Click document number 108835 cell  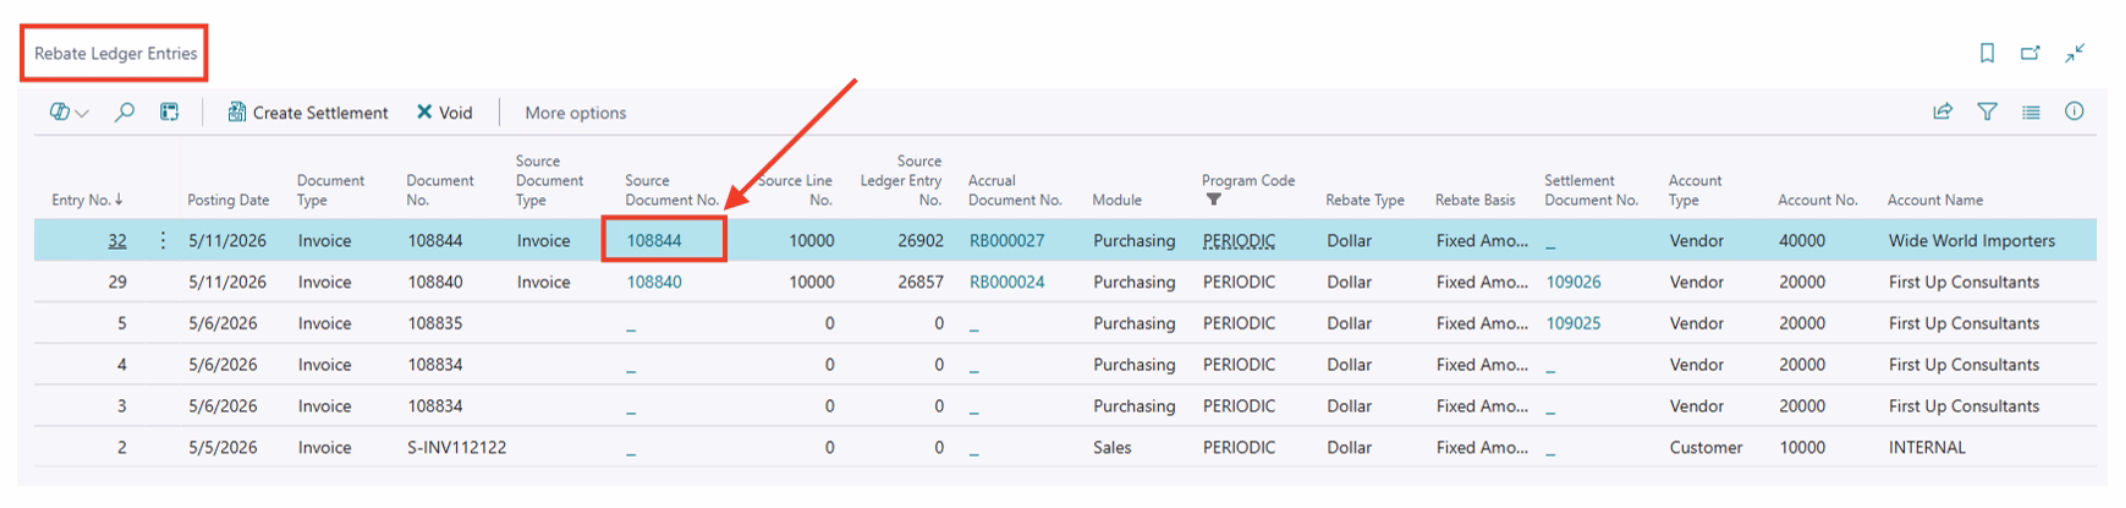click(x=434, y=323)
